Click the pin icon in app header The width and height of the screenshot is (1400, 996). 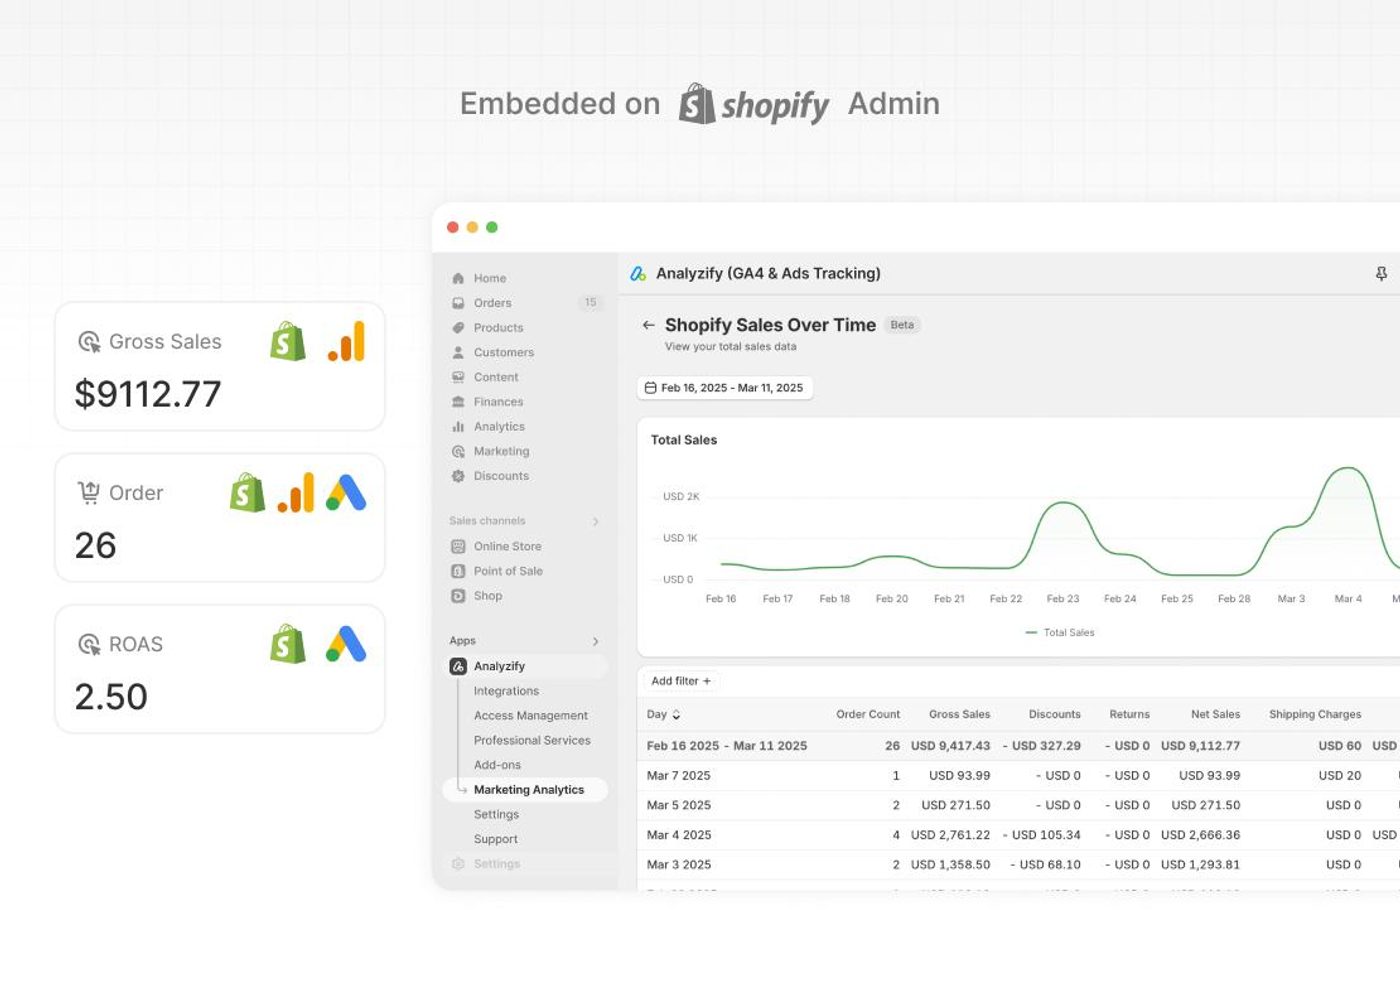pos(1381,274)
